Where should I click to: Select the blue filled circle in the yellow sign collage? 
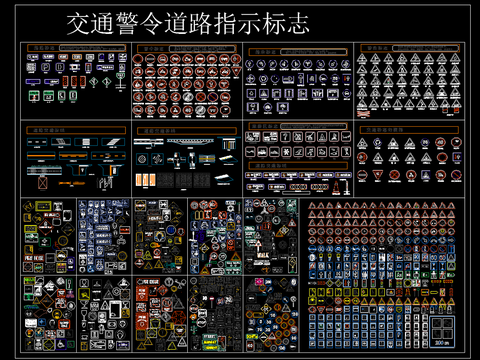[x=171, y=230]
